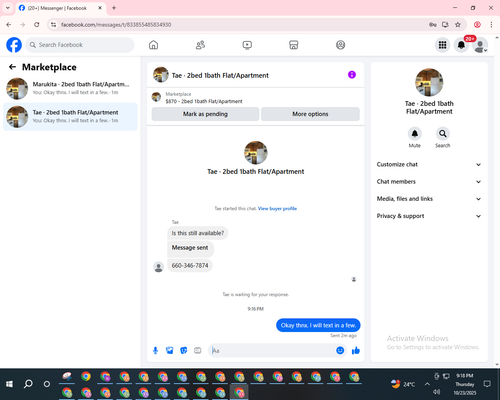The width and height of the screenshot is (500, 400).
Task: Click the 'Is this still available?' message
Action: (198, 233)
